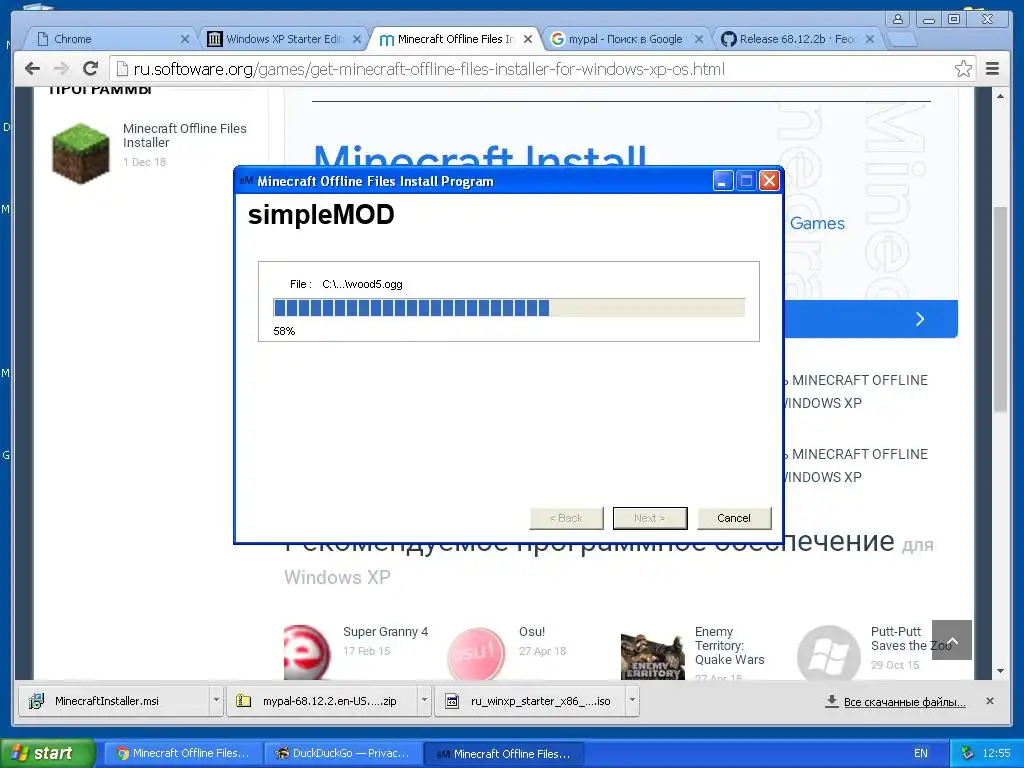Close the Release 68.12.2b tab
Viewport: 1024px width, 768px height.
point(870,39)
